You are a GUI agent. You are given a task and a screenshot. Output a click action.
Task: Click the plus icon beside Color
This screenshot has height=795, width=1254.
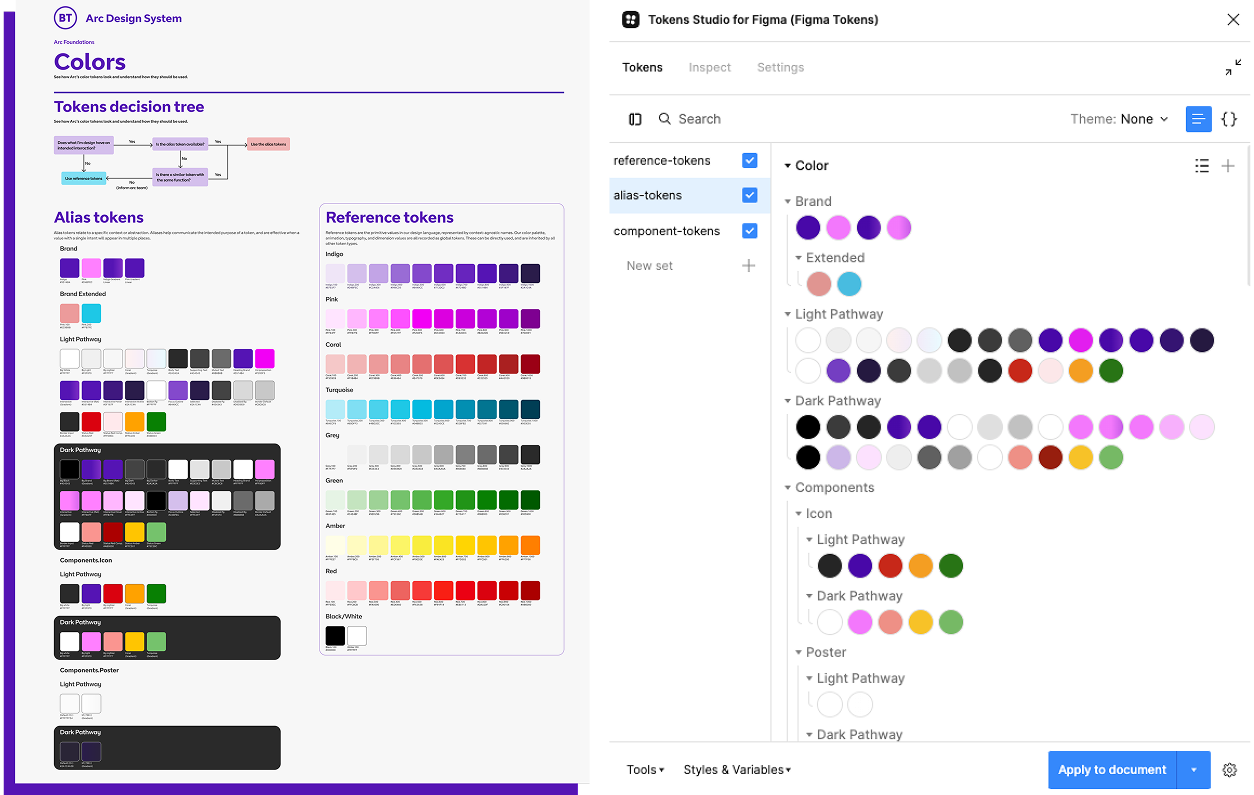point(1228,166)
